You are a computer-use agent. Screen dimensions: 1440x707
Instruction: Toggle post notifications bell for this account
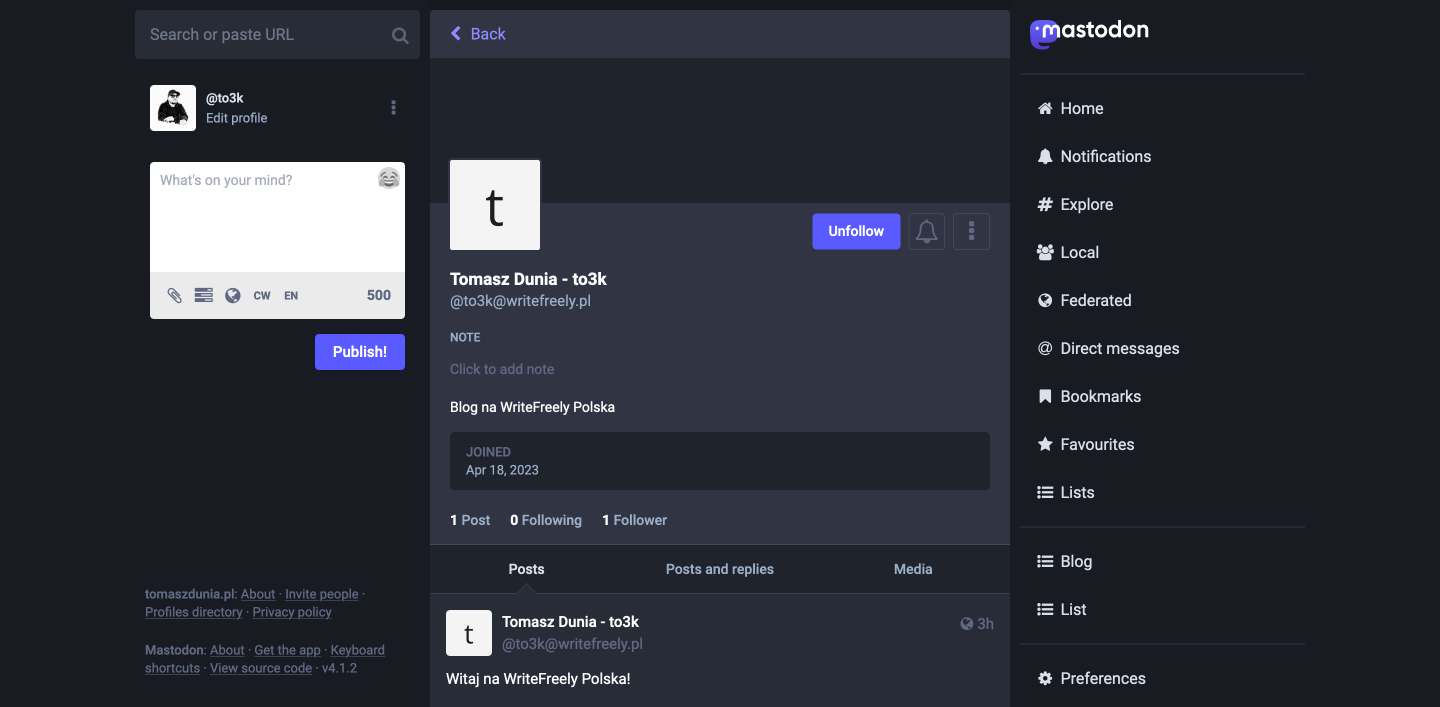[926, 231]
